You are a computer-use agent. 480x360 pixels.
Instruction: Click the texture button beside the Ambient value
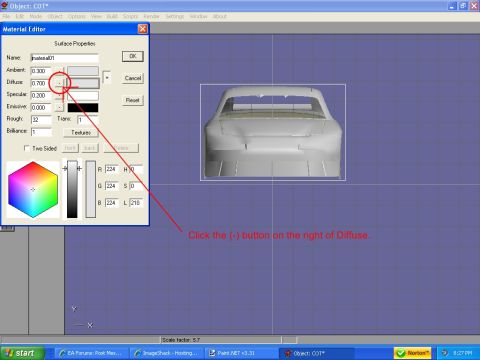(x=59, y=71)
